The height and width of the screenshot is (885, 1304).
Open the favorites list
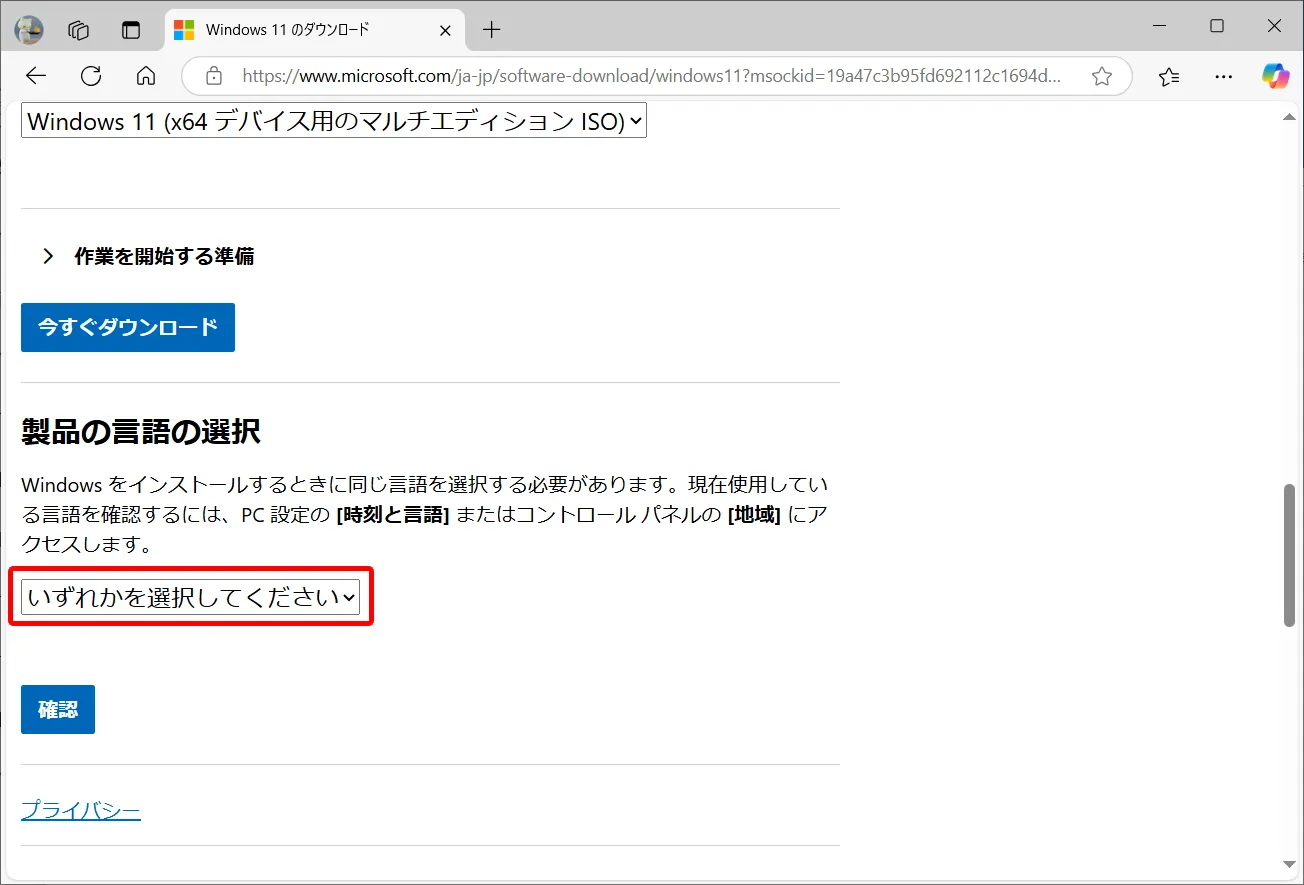1169,76
